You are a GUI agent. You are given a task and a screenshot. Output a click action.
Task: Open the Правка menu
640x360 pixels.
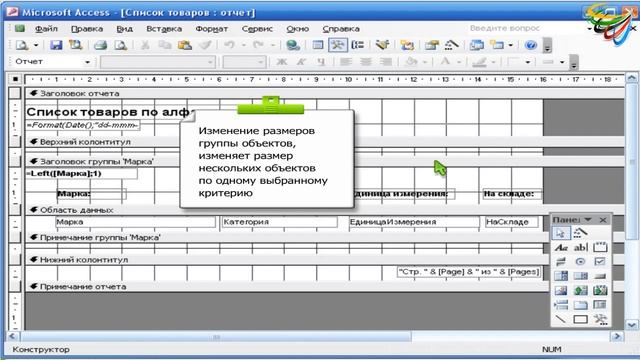tap(87, 29)
